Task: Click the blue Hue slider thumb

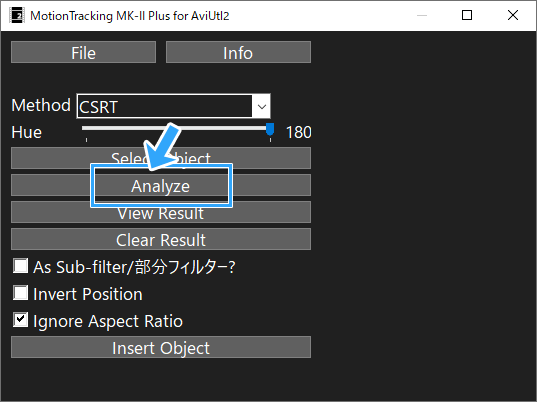Action: (x=270, y=130)
